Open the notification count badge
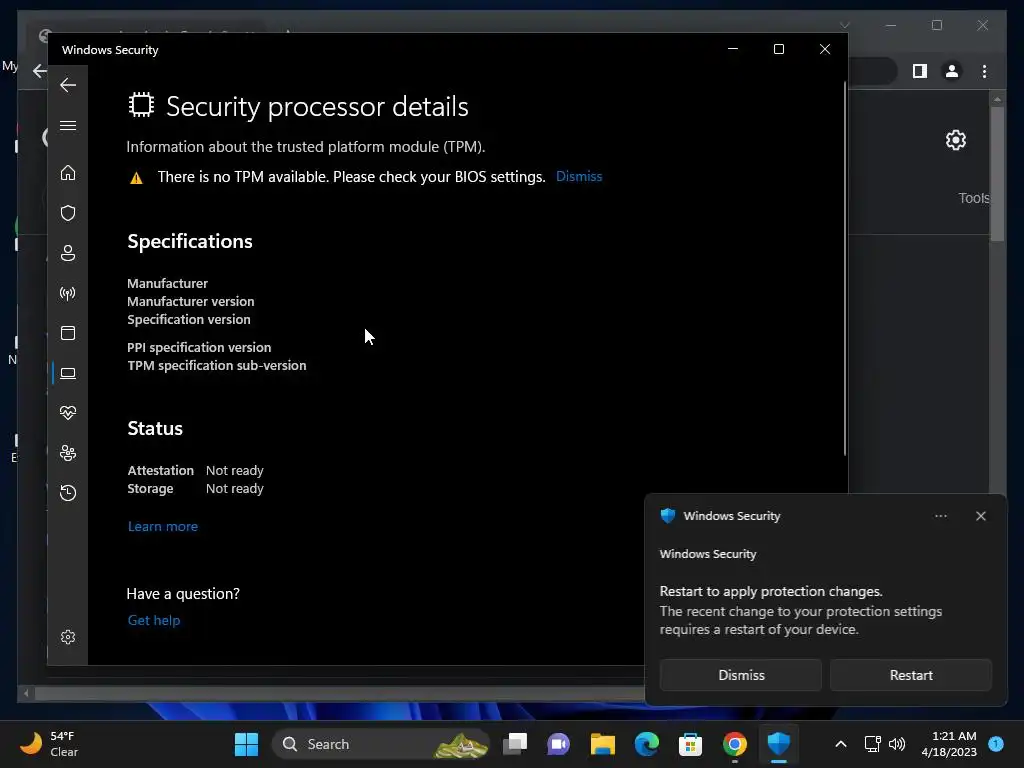The width and height of the screenshot is (1024, 768). click(x=996, y=743)
